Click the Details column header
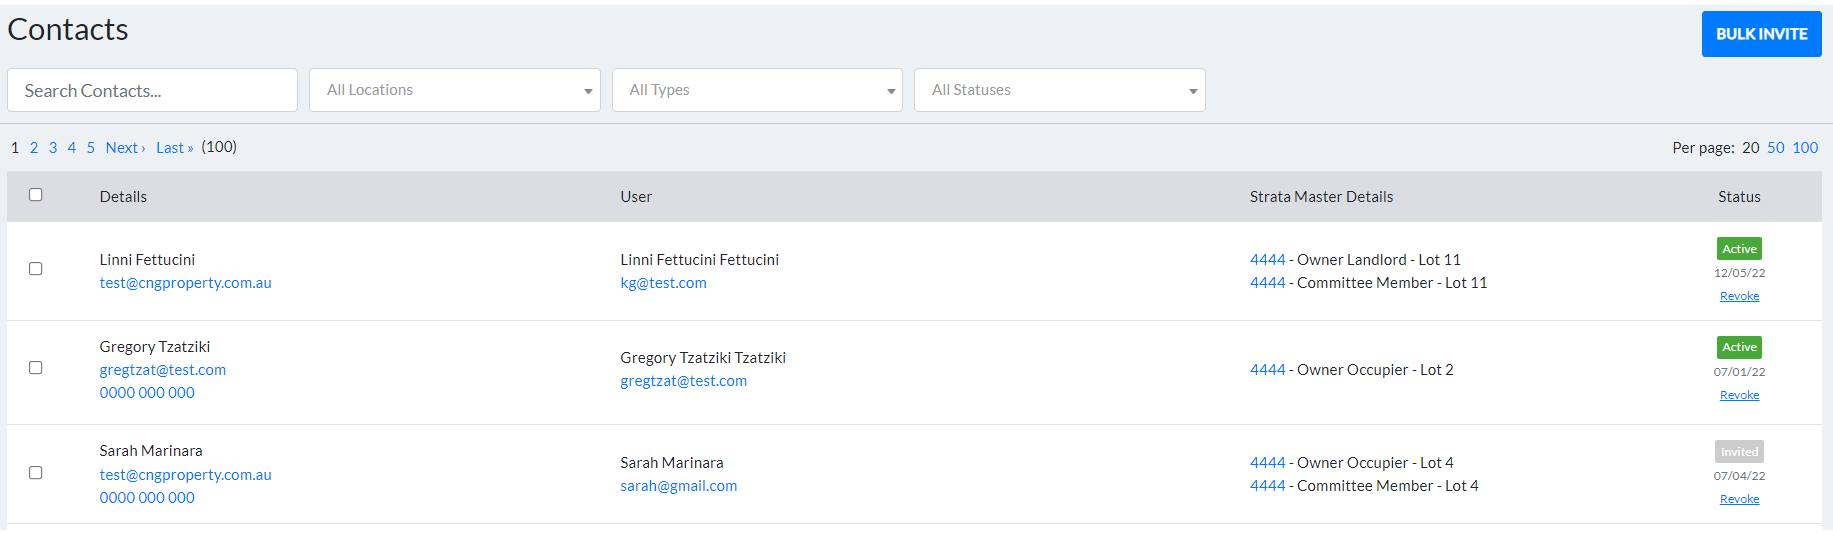The image size is (1833, 534). 123,197
